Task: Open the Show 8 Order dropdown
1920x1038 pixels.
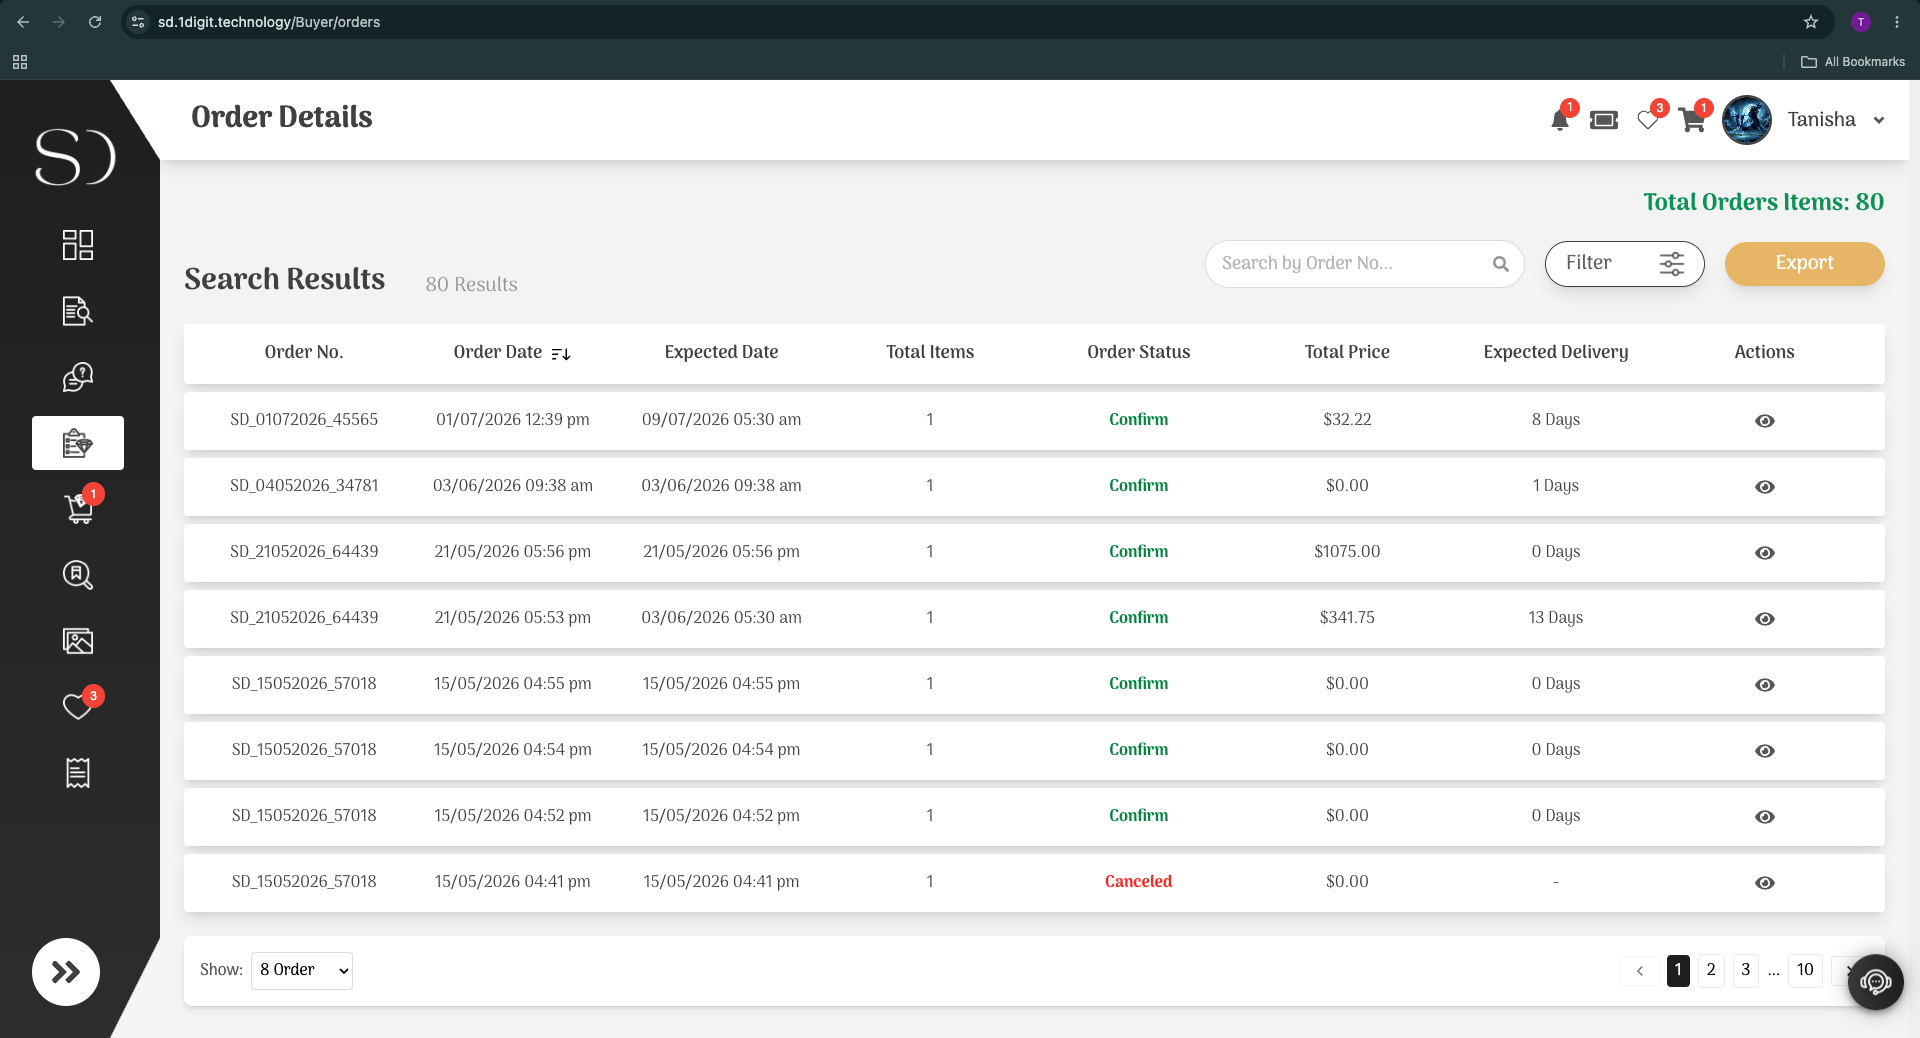Action: pos(302,970)
